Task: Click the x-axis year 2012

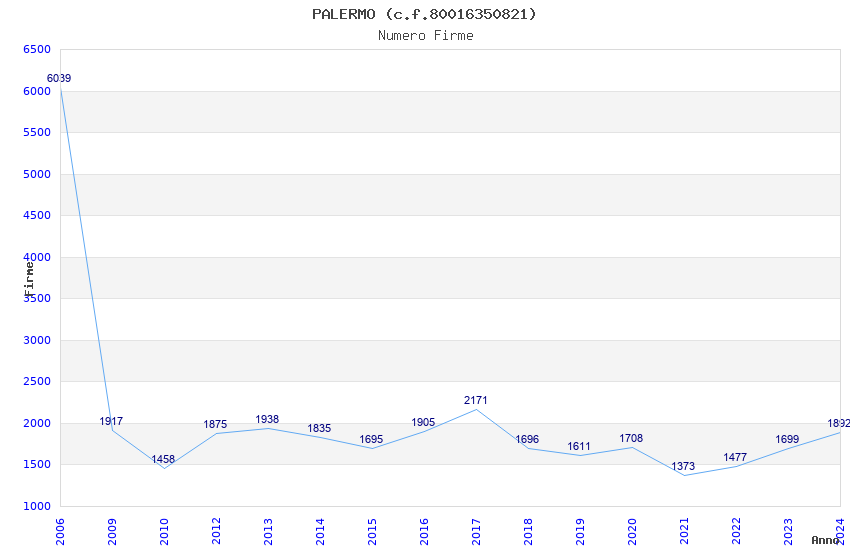Action: [216, 532]
